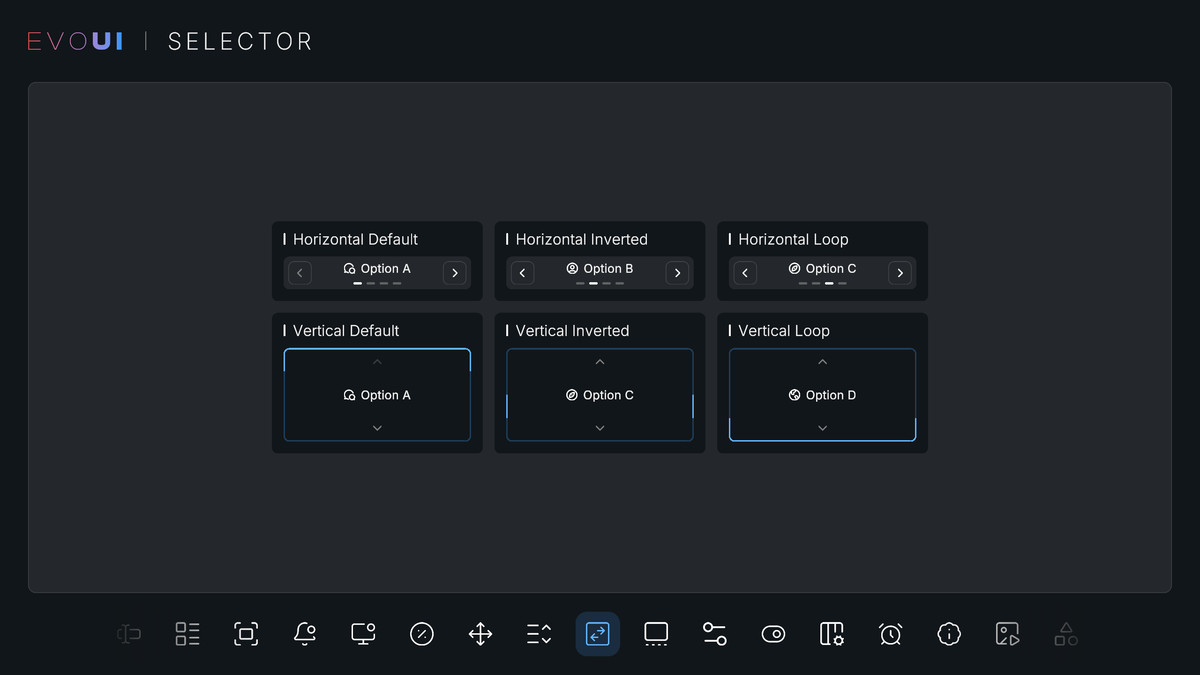
Task: Open the down chevron in Vertical Inverted selector
Action: pyautogui.click(x=600, y=429)
